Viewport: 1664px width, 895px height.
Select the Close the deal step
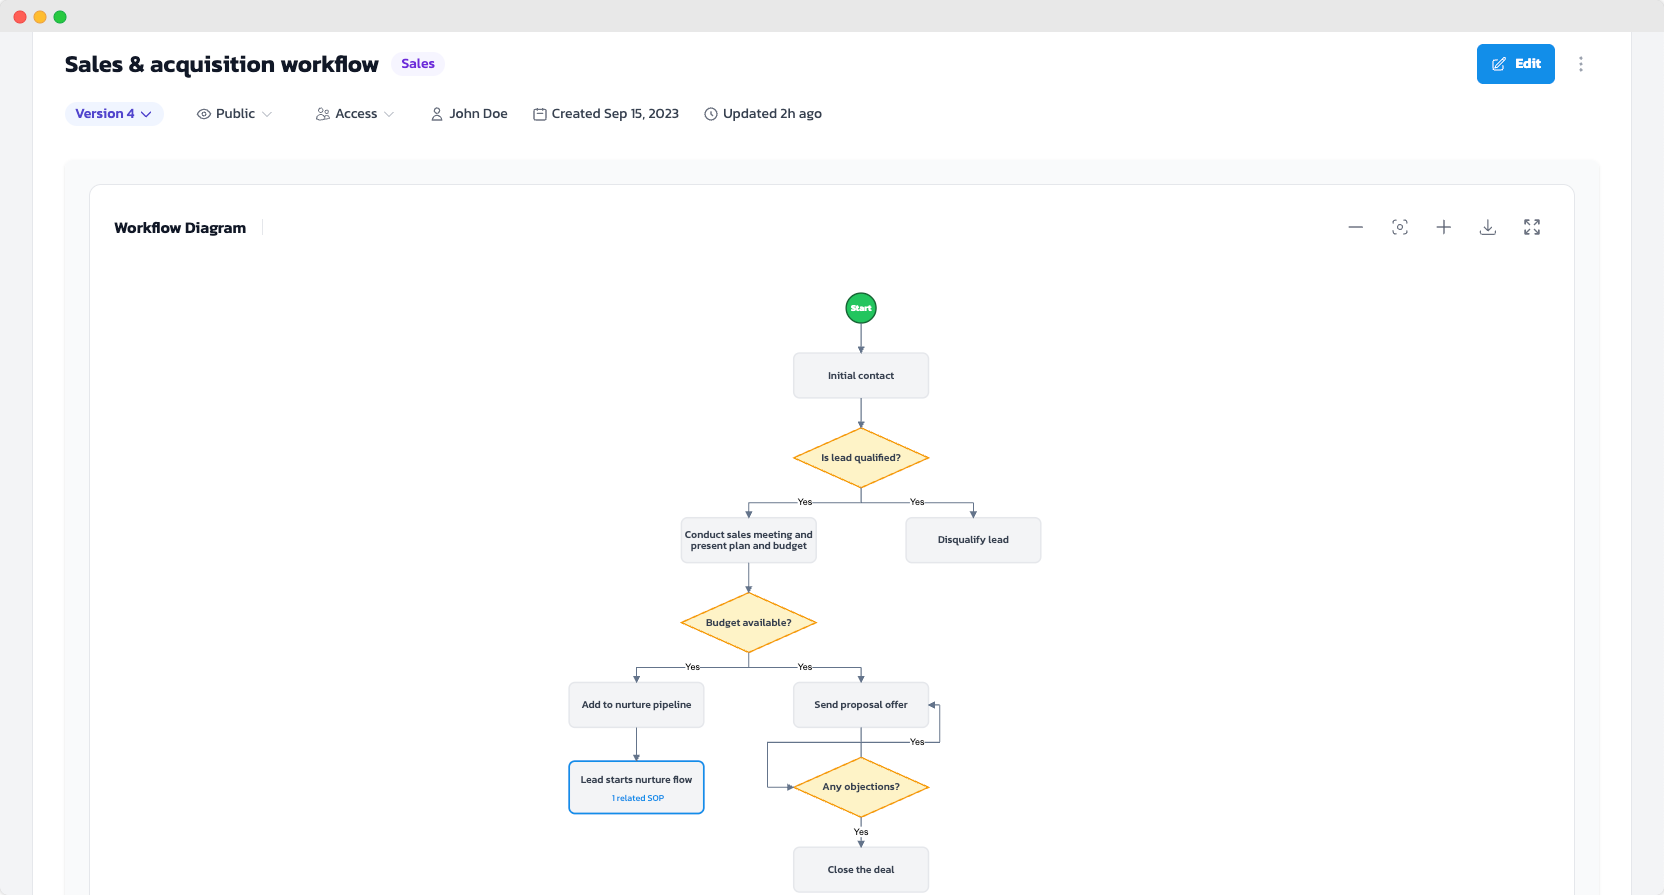(x=861, y=870)
